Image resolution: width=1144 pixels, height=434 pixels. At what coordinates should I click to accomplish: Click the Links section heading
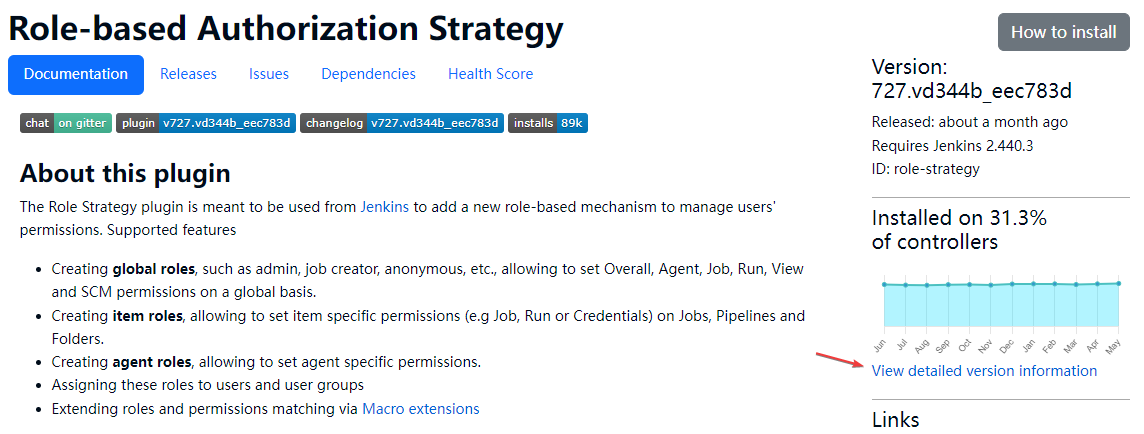coord(895,419)
